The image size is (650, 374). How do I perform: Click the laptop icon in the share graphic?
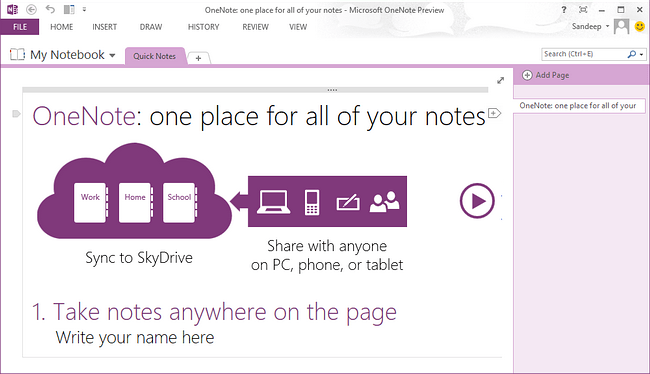tap(274, 202)
